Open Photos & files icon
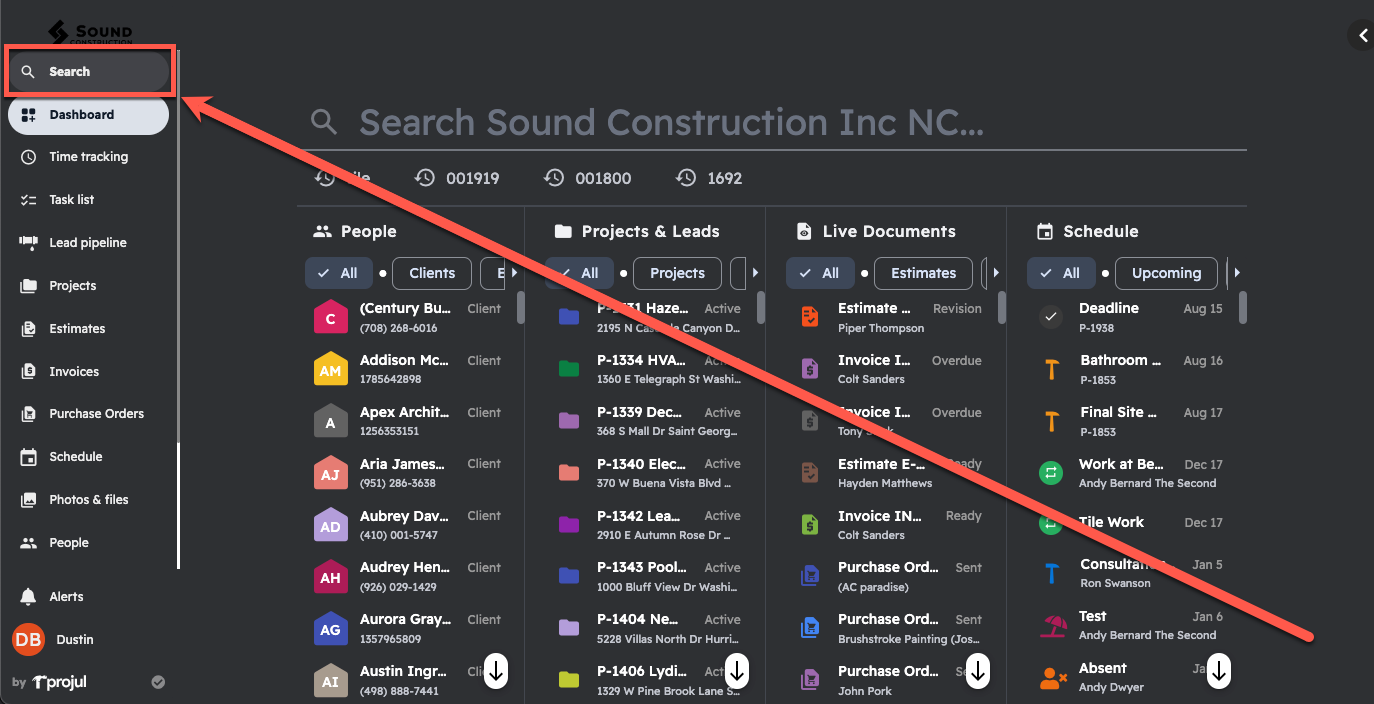 click(29, 500)
